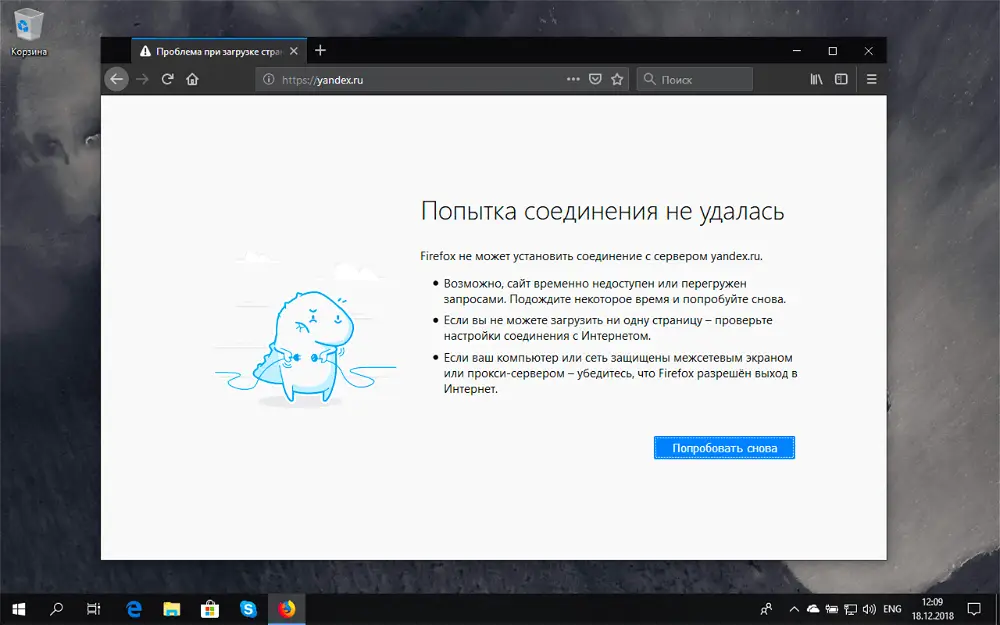Bookmark this page with the star icon
1000x625 pixels.
(x=617, y=79)
